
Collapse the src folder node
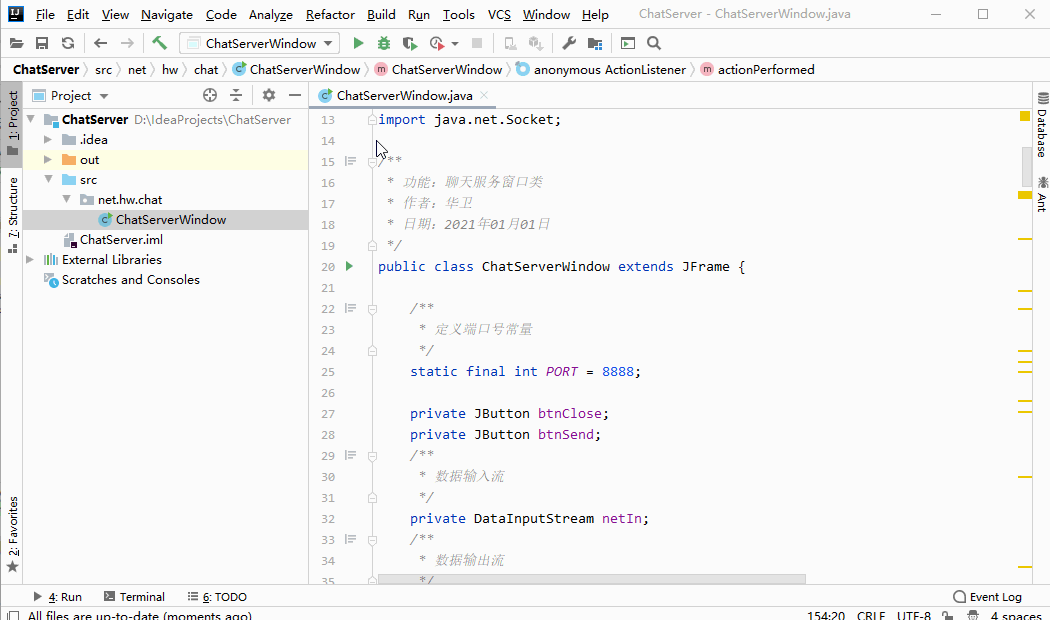point(48,179)
